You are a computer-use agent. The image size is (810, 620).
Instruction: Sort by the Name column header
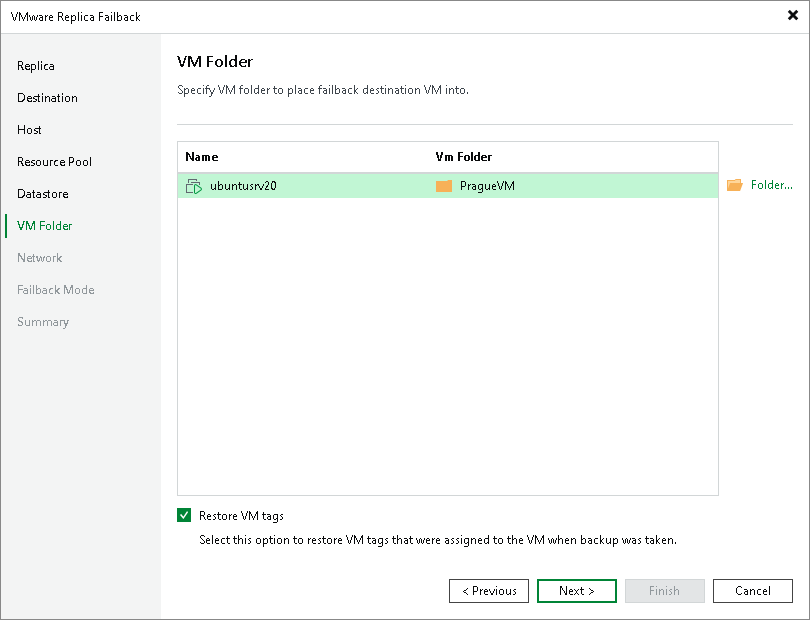click(202, 157)
